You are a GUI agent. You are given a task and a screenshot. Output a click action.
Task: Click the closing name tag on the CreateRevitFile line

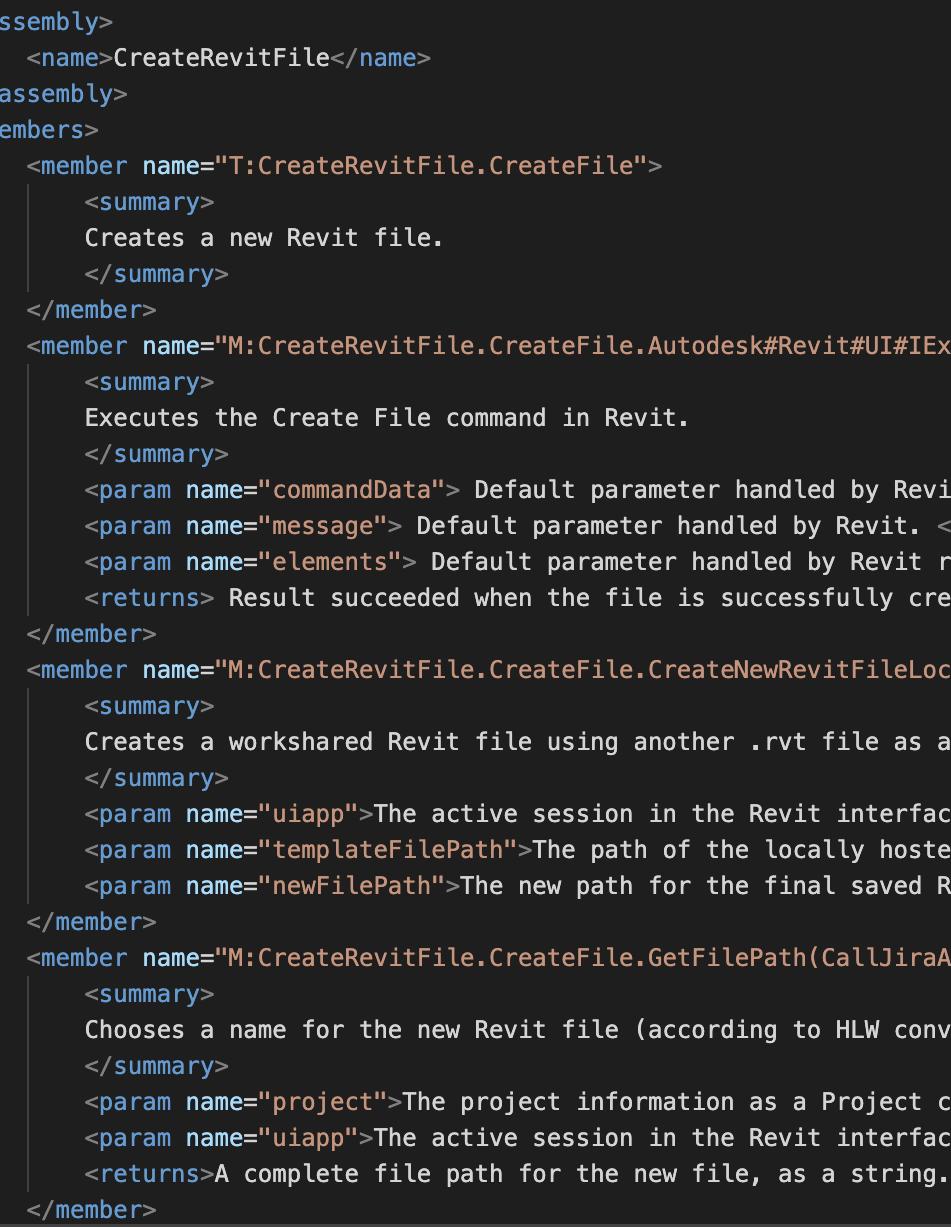point(380,58)
